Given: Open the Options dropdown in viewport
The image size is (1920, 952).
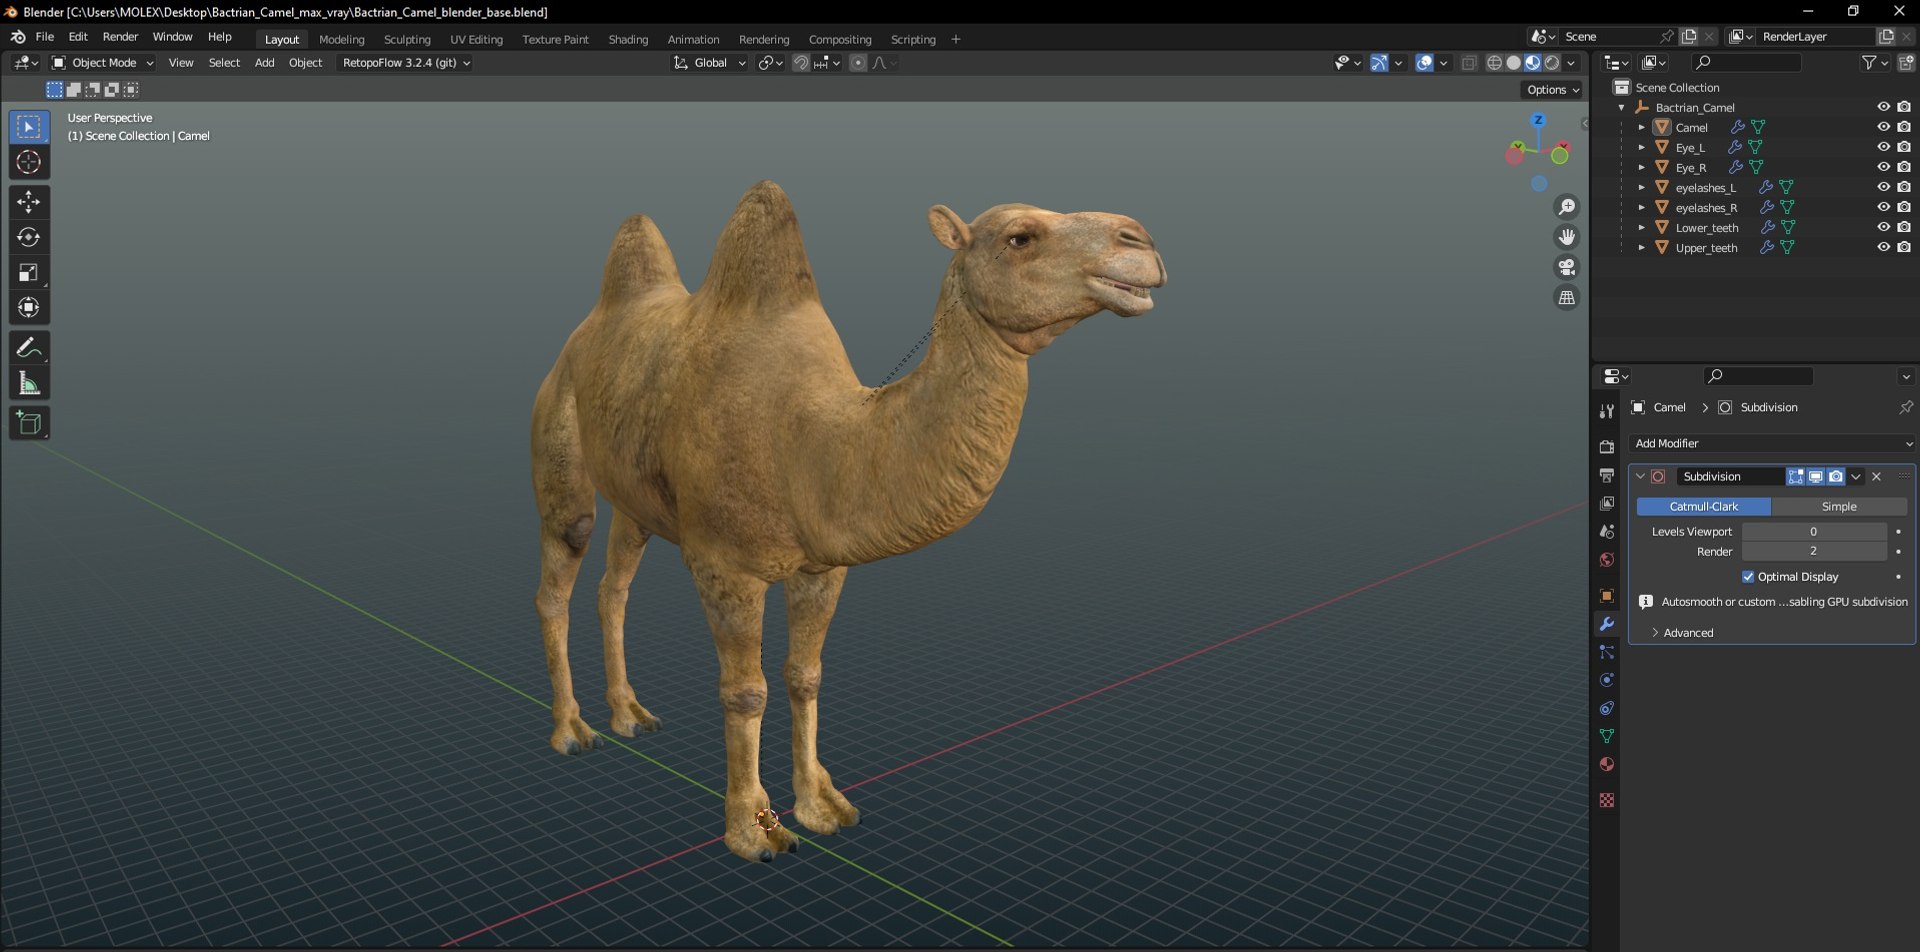Looking at the screenshot, I should point(1553,89).
